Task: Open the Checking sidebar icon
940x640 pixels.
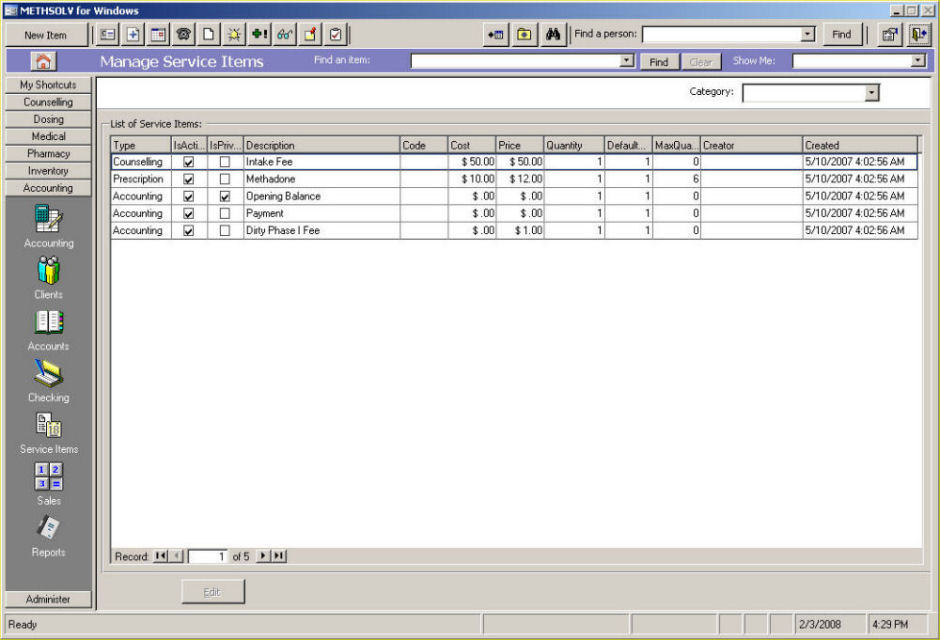Action: pos(48,374)
